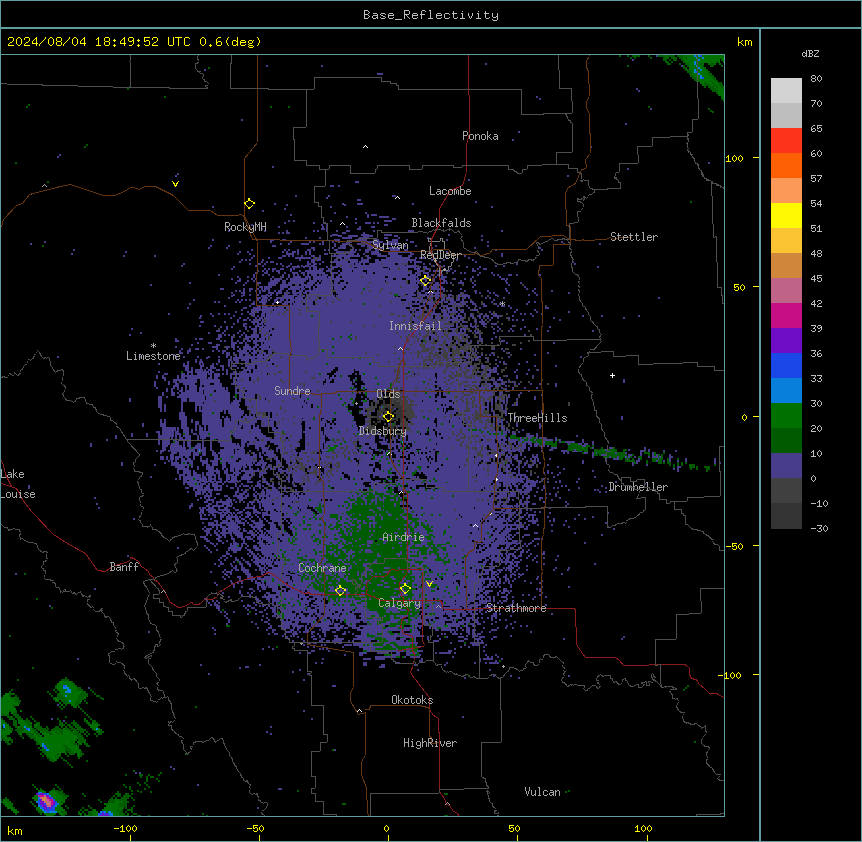Click the ThreeHills city label

click(537, 418)
